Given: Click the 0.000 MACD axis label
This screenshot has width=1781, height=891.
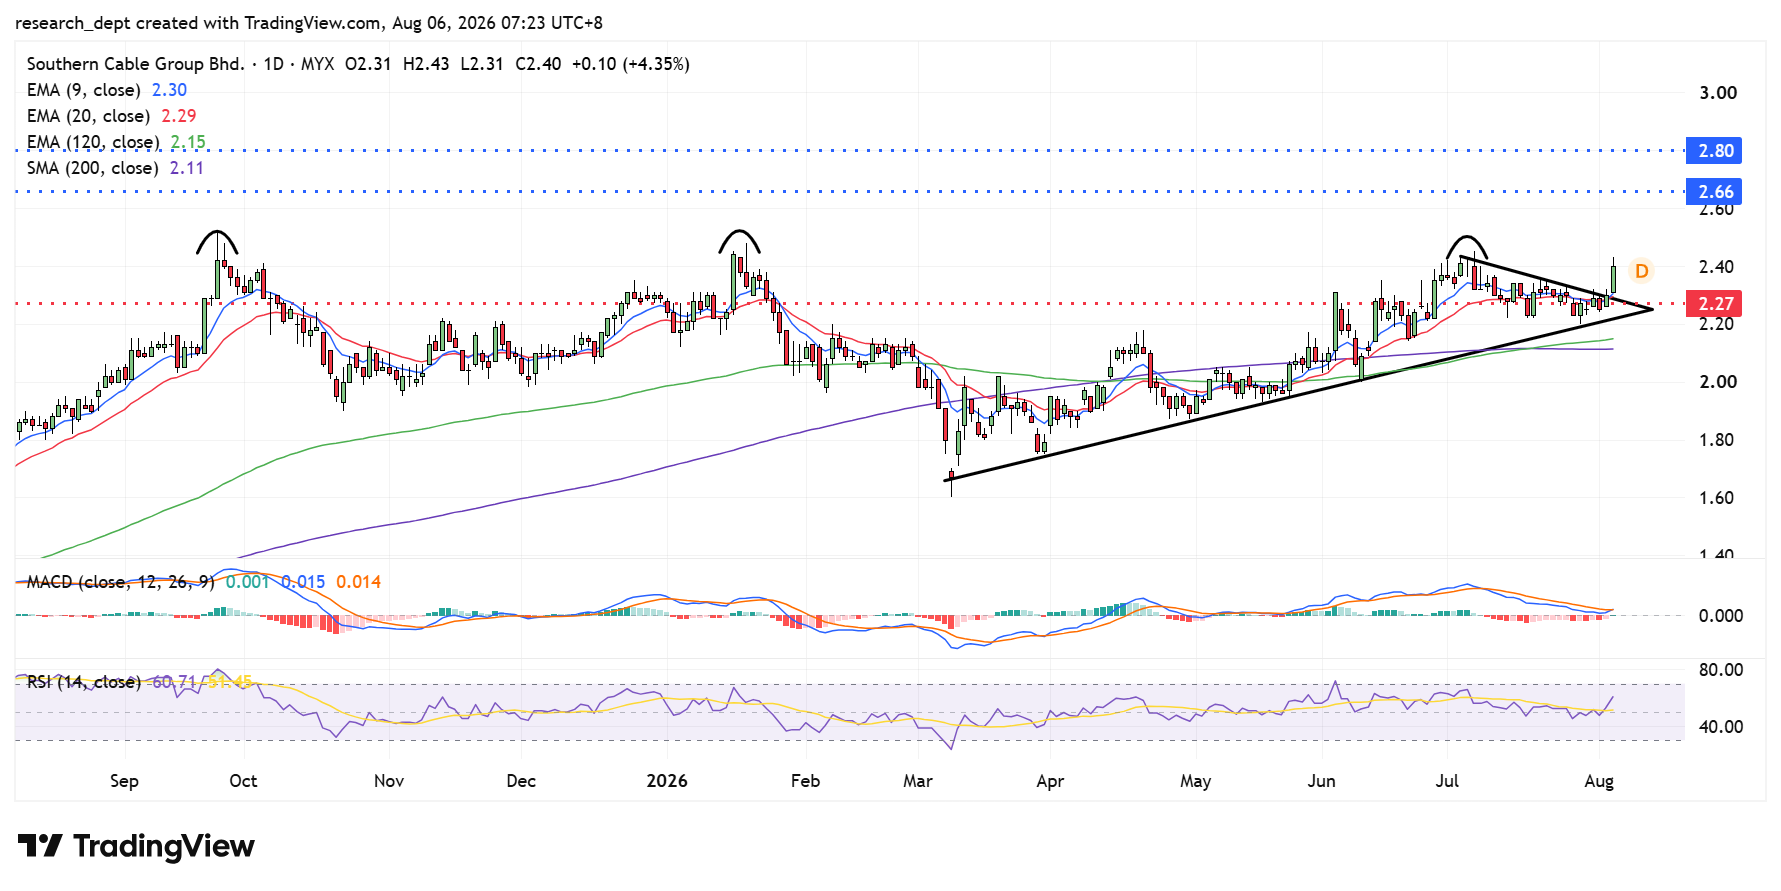Looking at the screenshot, I should pyautogui.click(x=1721, y=616).
